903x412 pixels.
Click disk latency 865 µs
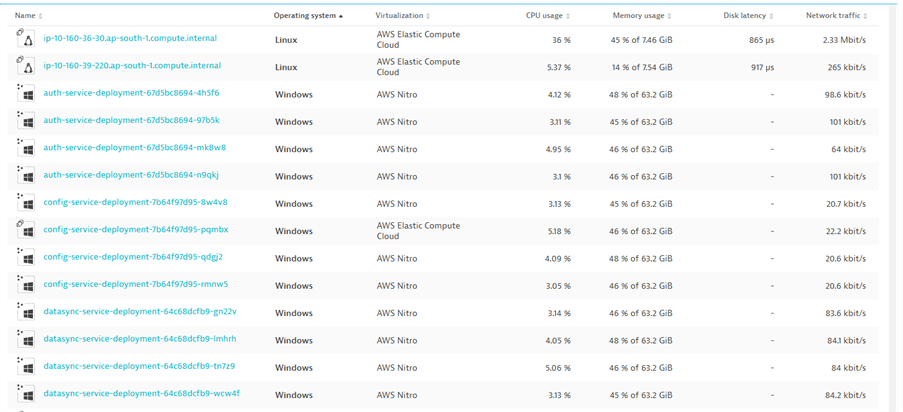(x=762, y=40)
